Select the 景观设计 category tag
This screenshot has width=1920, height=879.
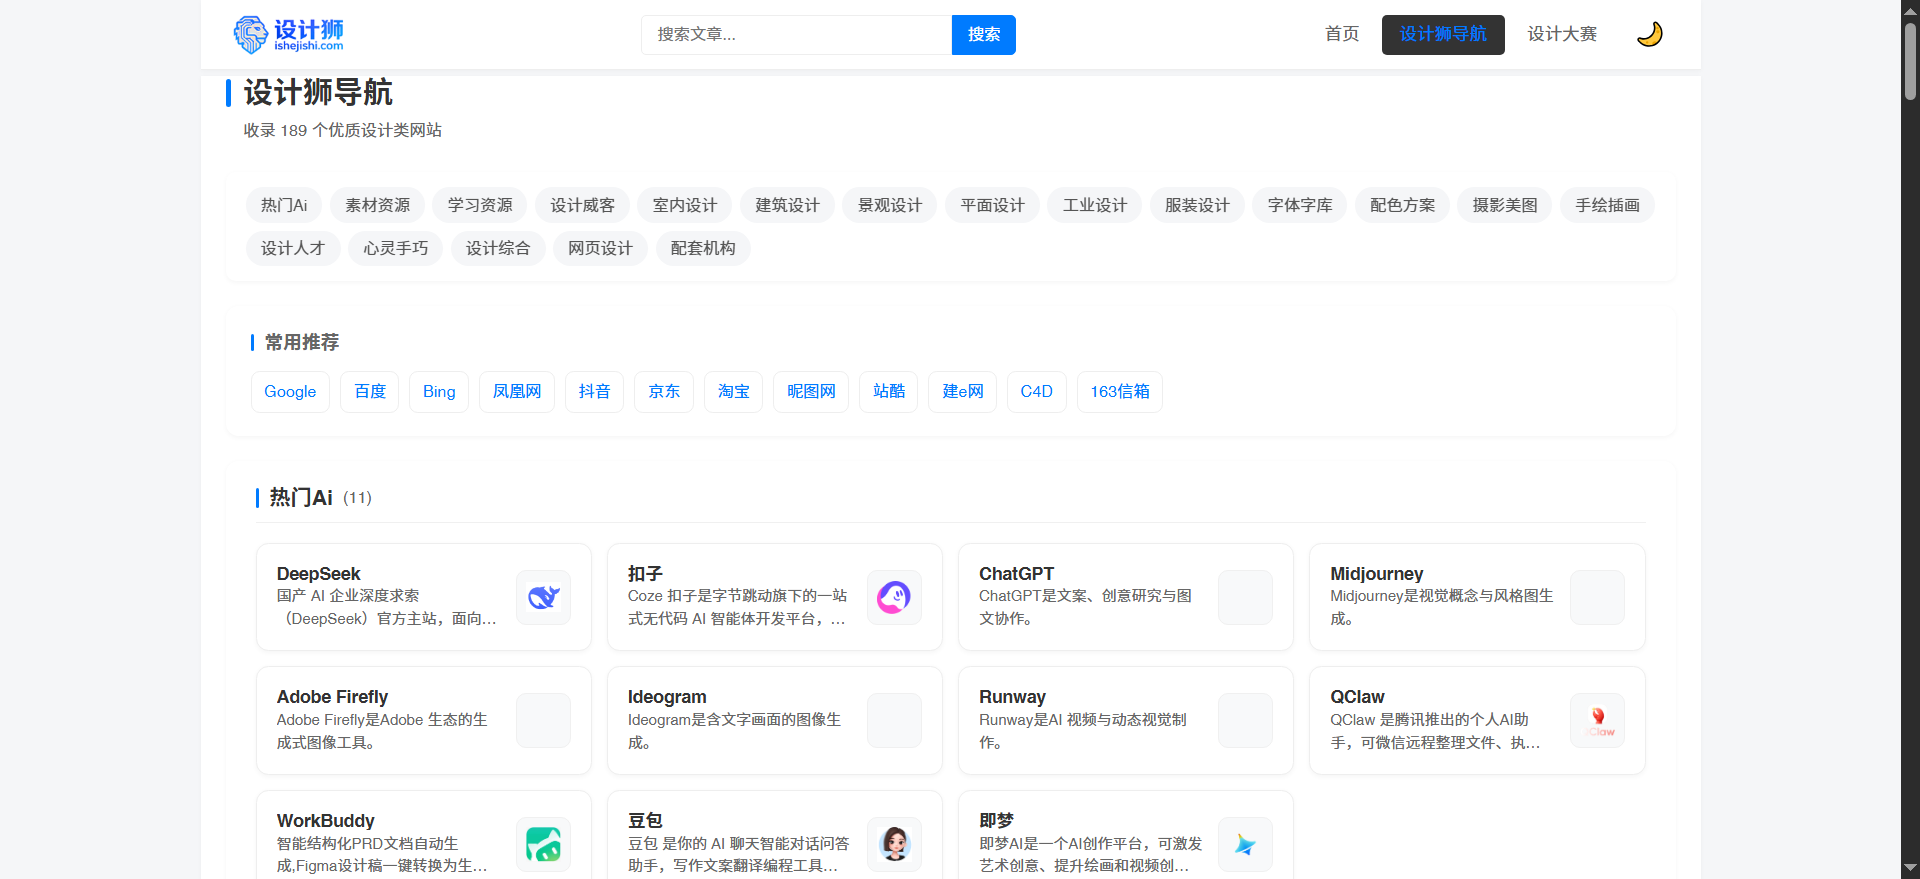tap(890, 205)
